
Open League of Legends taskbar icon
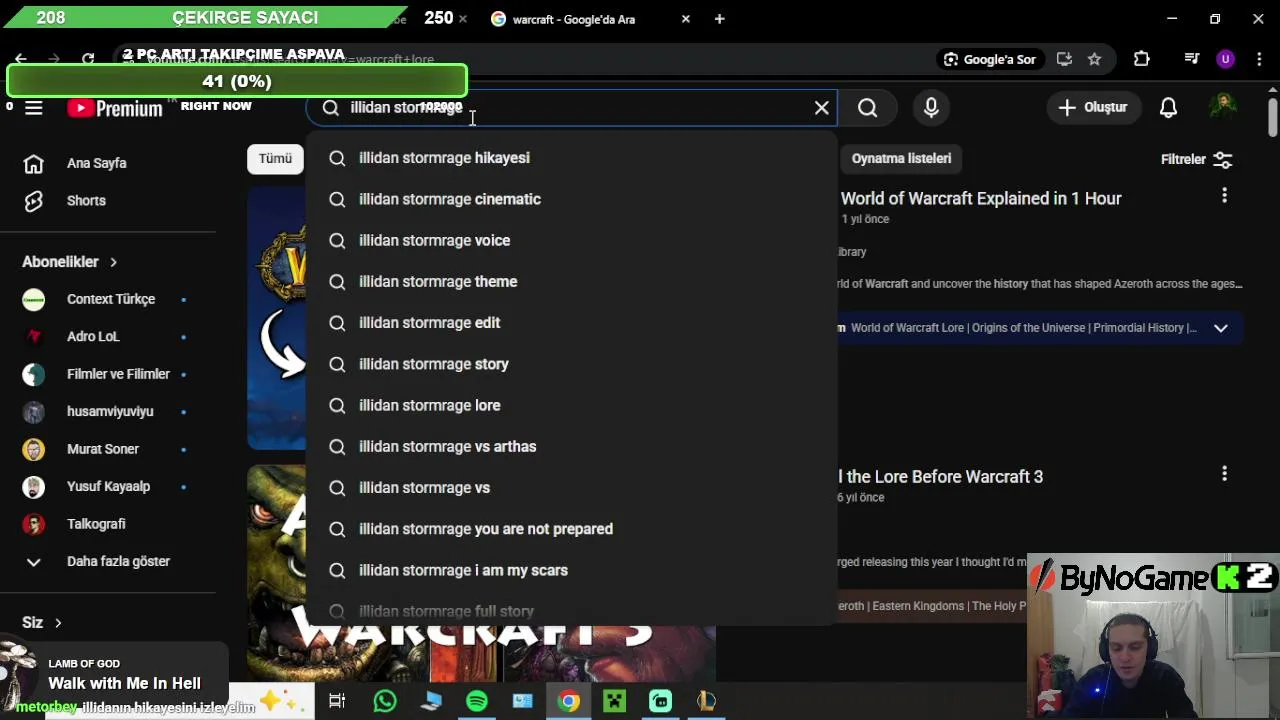[x=707, y=701]
